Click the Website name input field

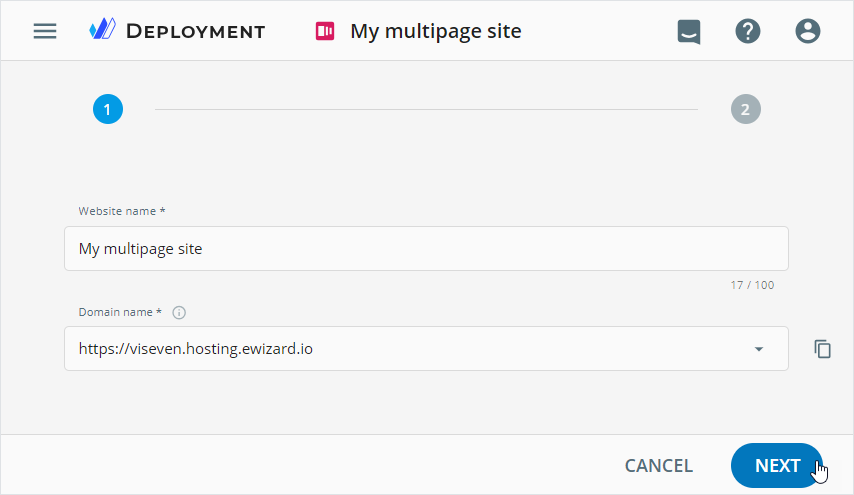pyautogui.click(x=426, y=248)
